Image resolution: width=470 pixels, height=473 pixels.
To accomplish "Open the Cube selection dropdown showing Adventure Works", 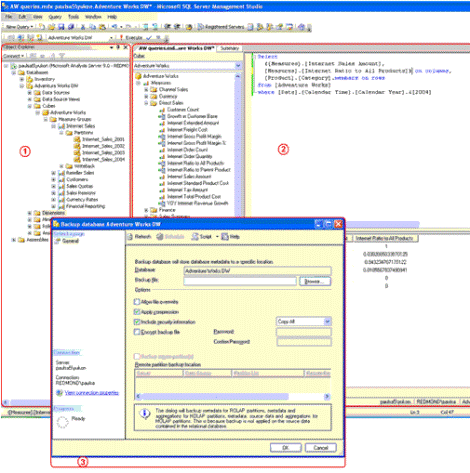I will click(x=238, y=66).
